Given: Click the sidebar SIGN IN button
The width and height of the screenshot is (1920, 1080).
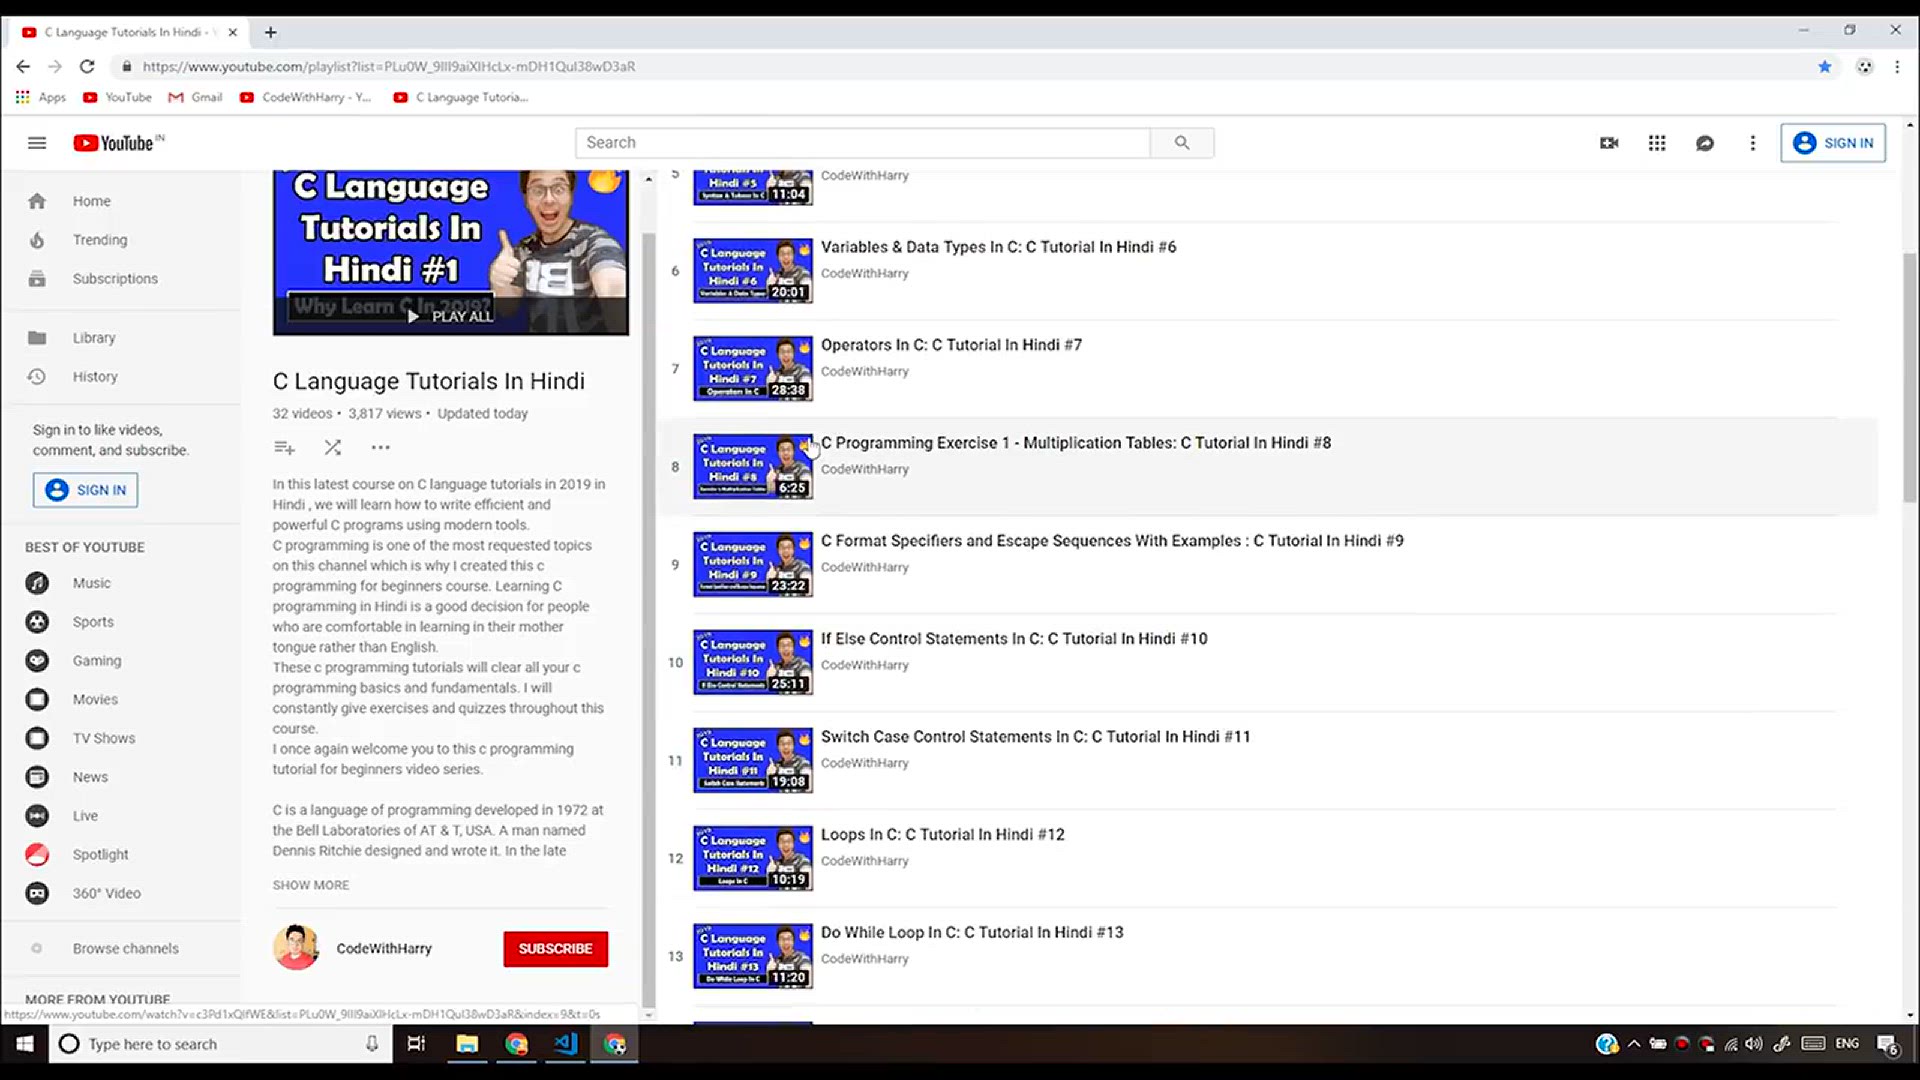Looking at the screenshot, I should (x=86, y=490).
